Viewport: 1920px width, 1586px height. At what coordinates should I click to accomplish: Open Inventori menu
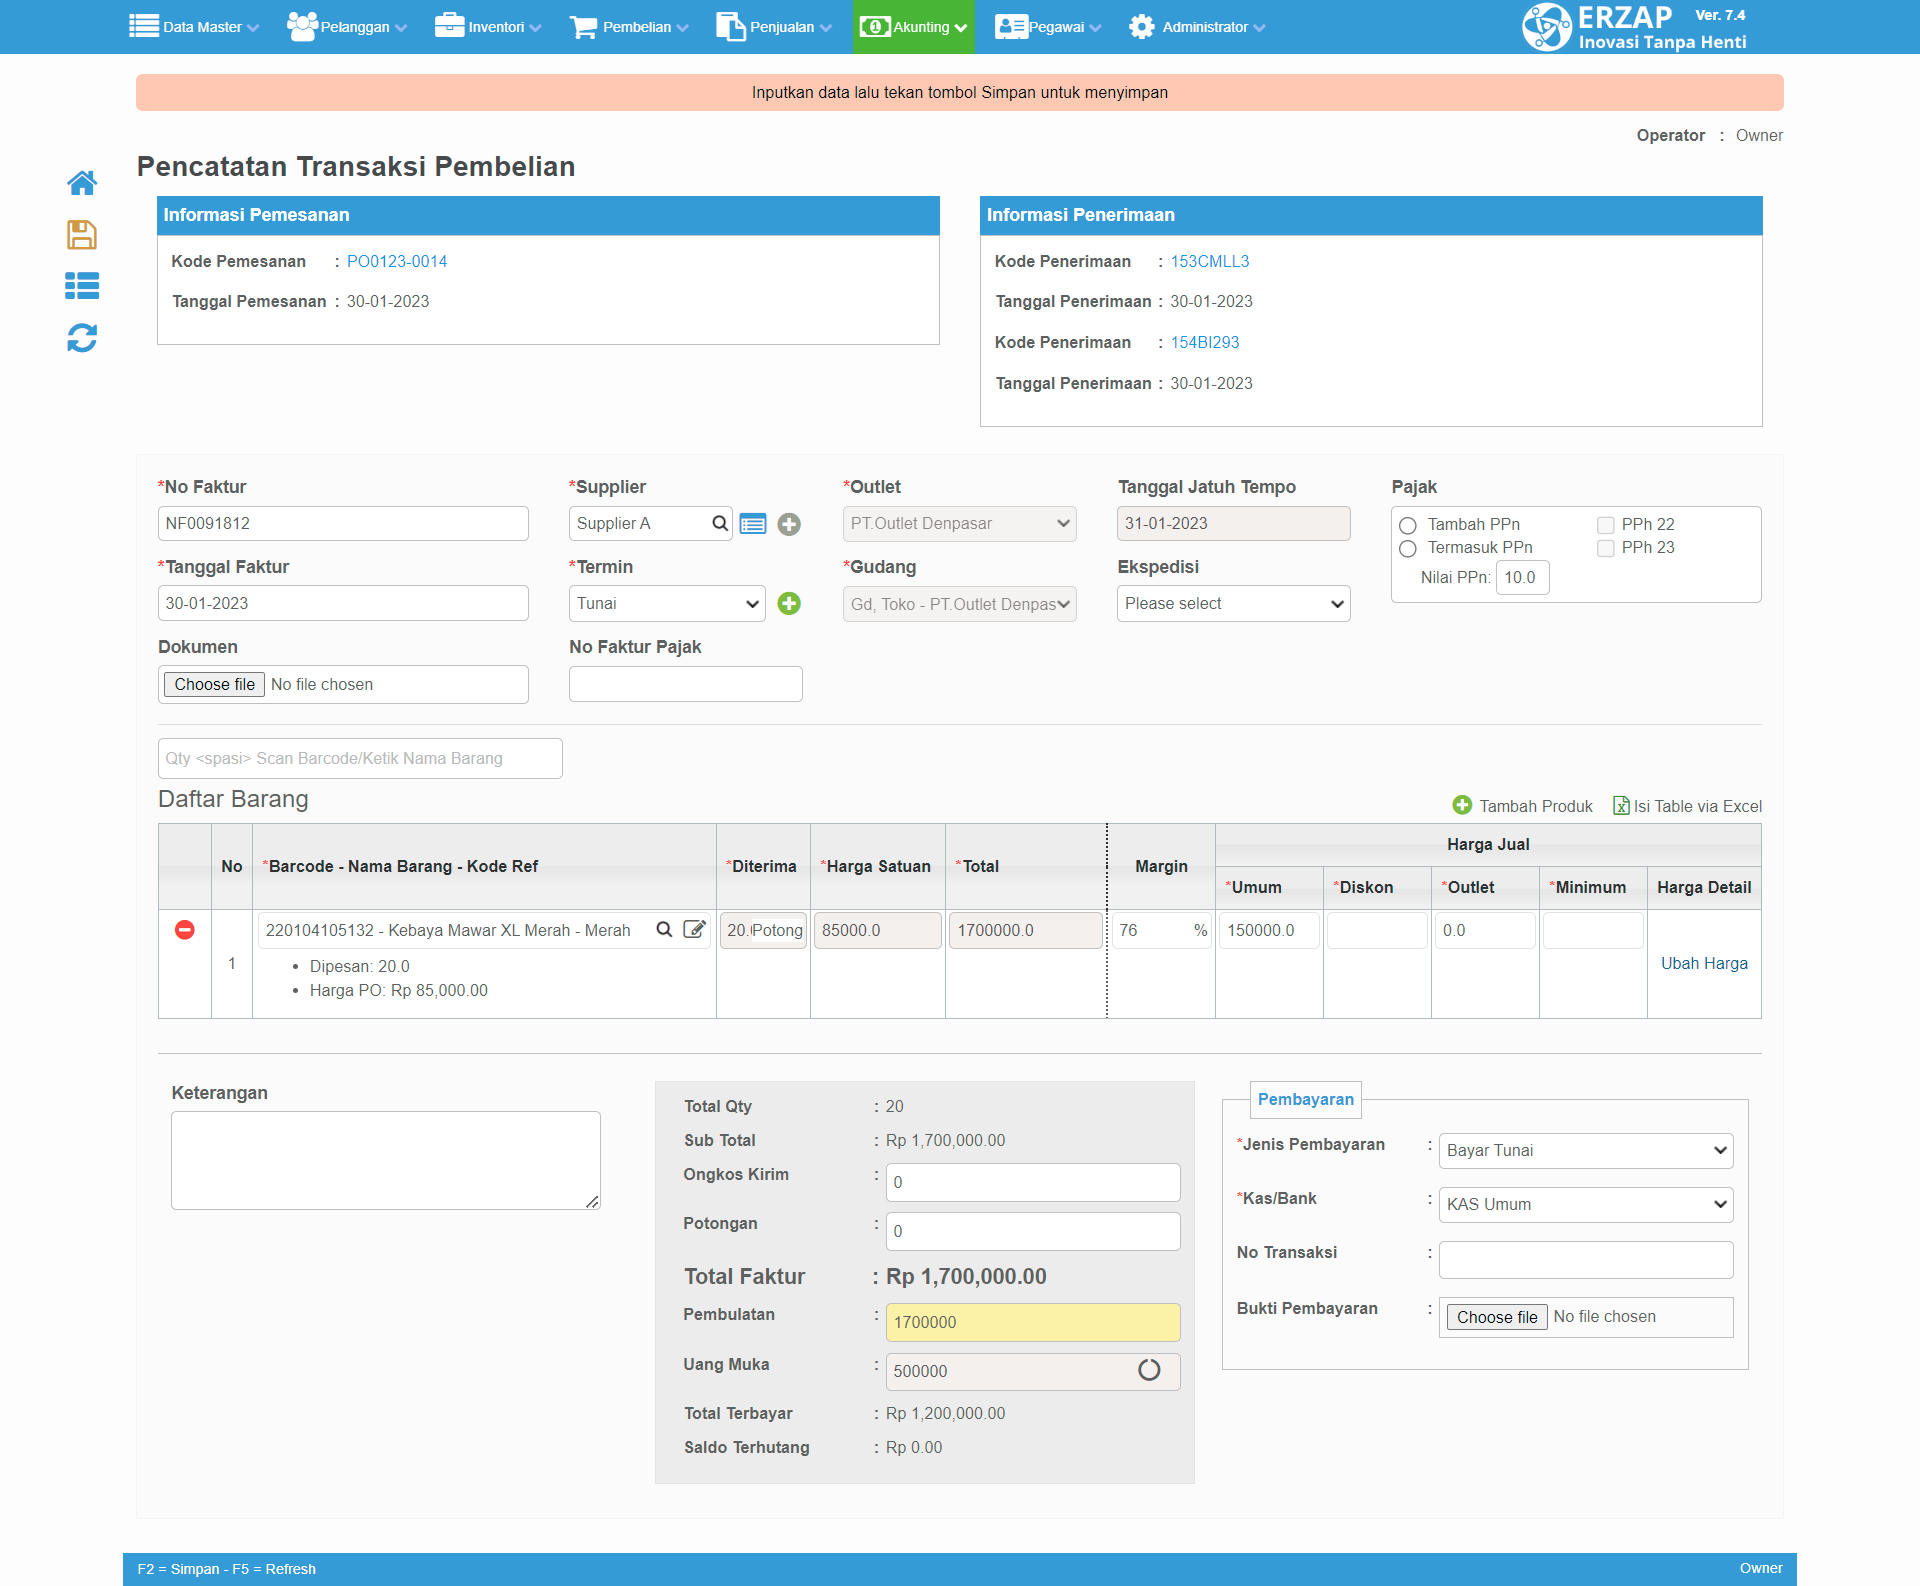[488, 27]
